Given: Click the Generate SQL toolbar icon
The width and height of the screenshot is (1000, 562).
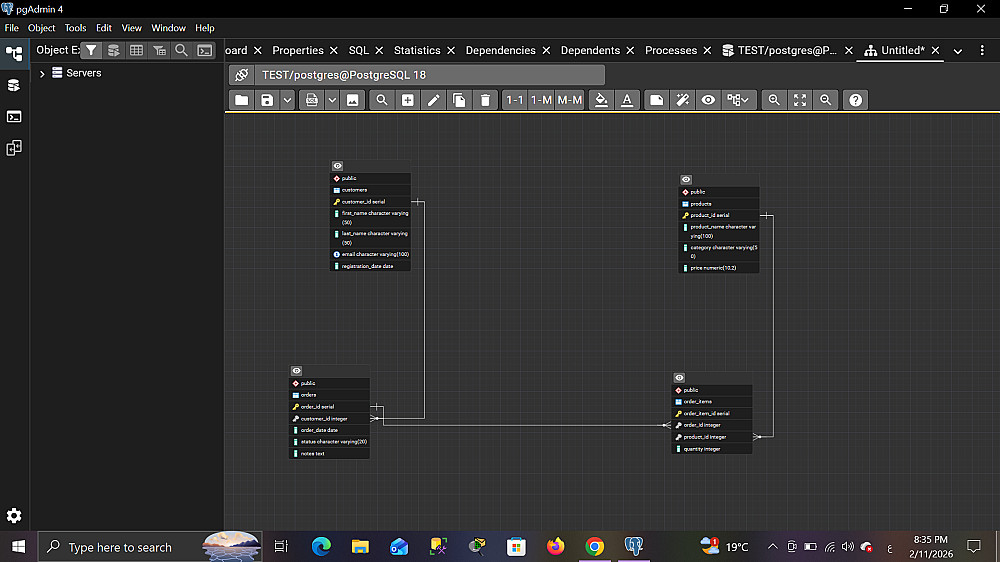Looking at the screenshot, I should point(312,100).
